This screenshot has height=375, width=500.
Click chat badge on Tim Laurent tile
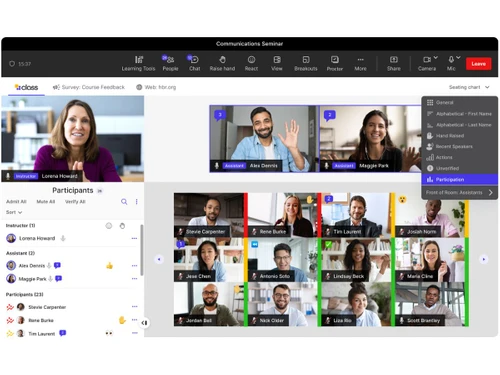click(329, 199)
